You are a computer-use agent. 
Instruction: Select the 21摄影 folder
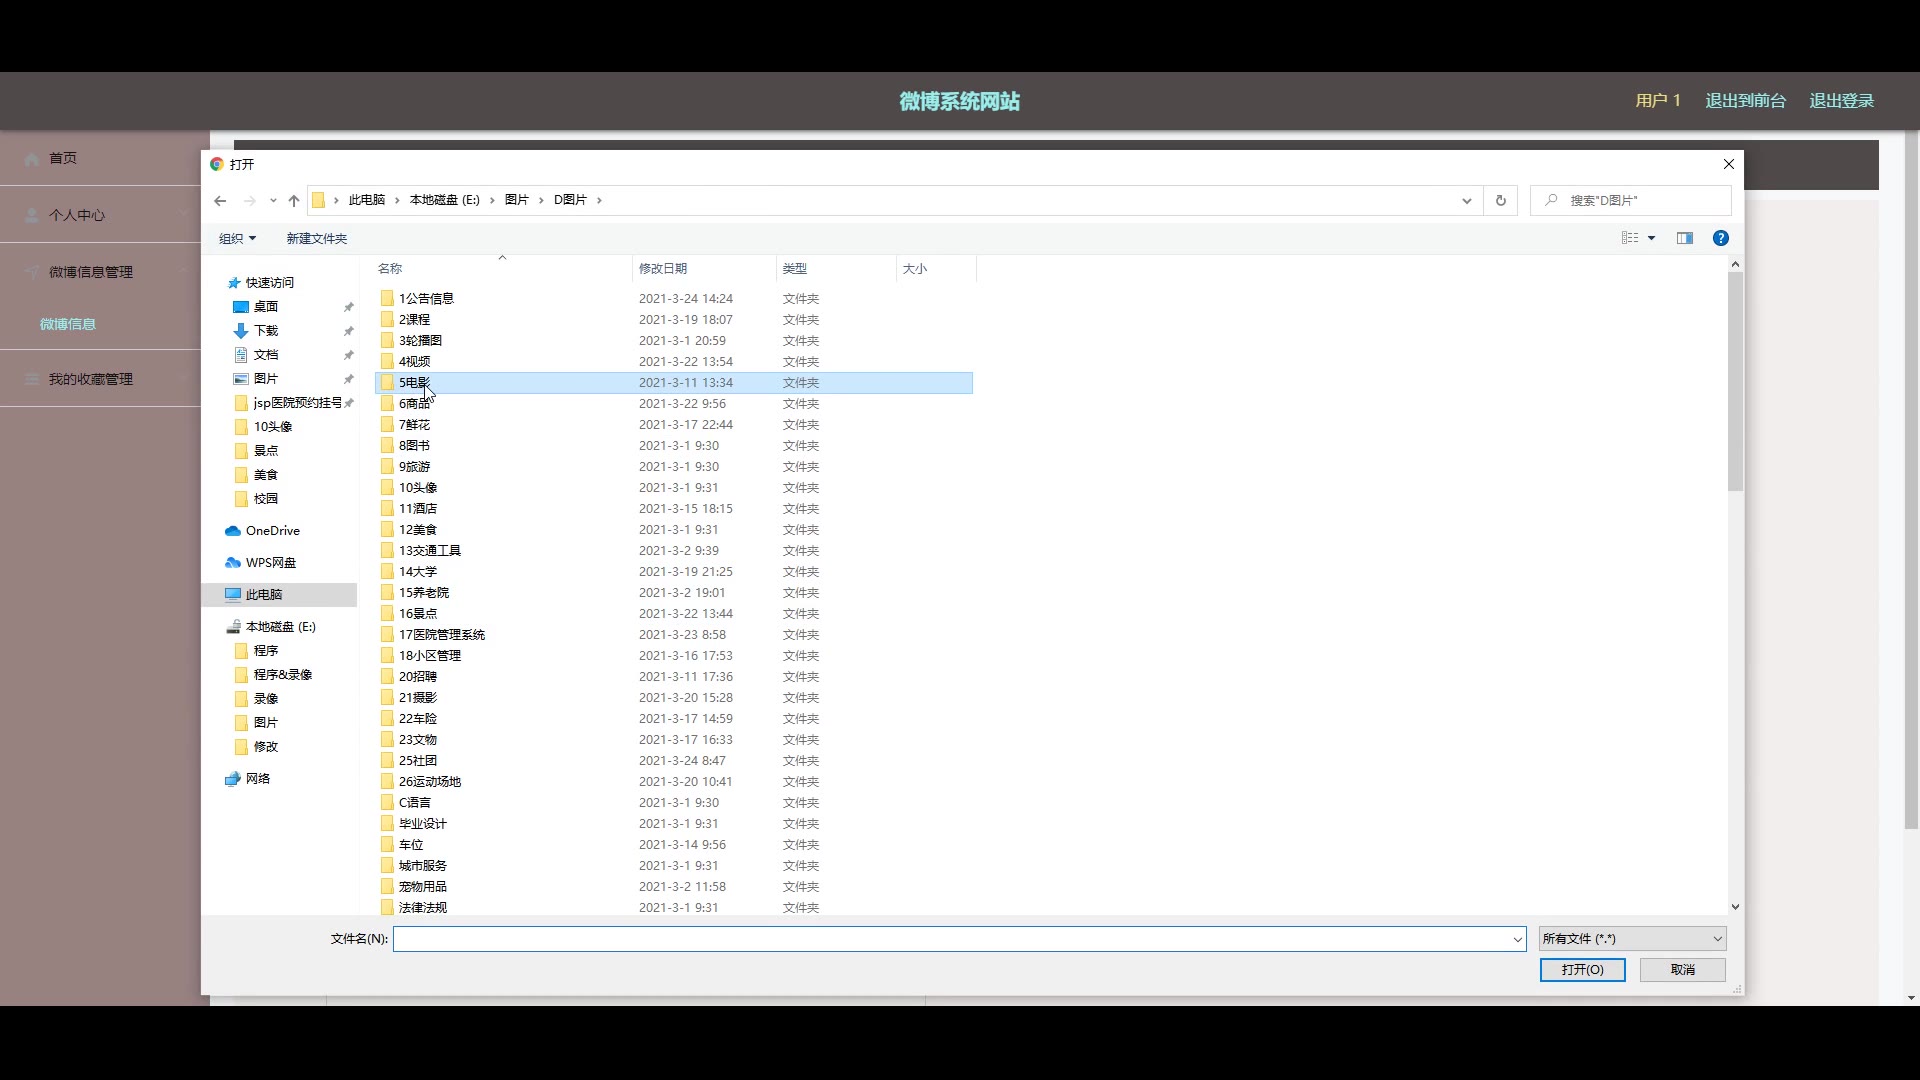(x=417, y=698)
